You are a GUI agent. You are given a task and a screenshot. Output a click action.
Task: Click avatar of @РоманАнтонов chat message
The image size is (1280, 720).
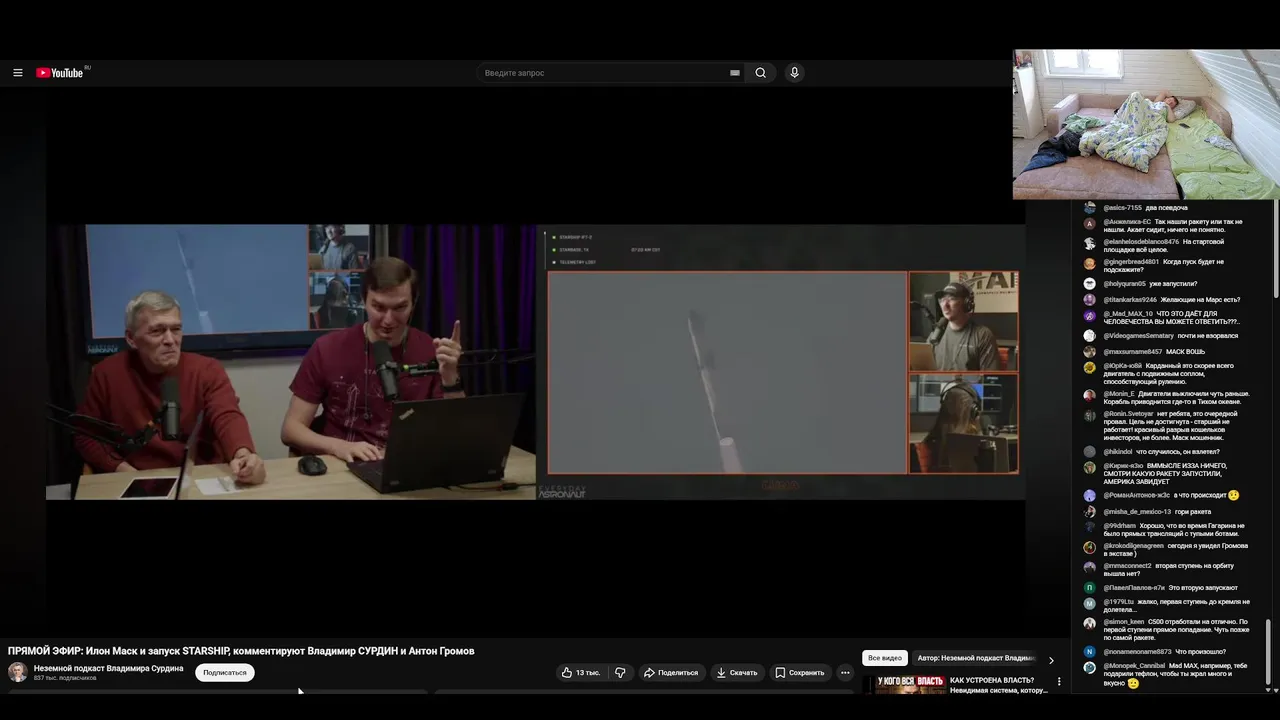point(1090,496)
